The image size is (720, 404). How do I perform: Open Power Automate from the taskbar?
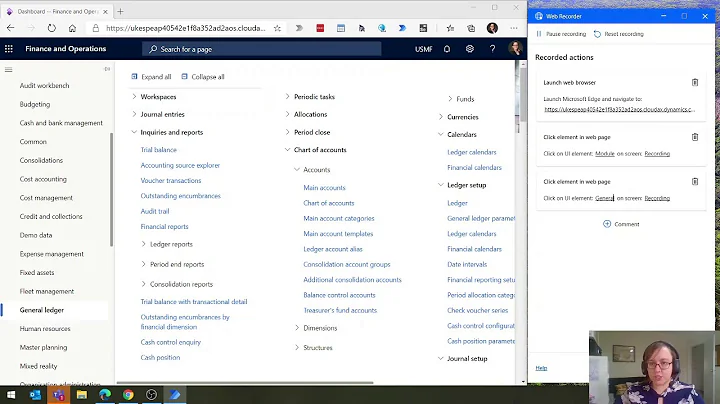(x=174, y=395)
